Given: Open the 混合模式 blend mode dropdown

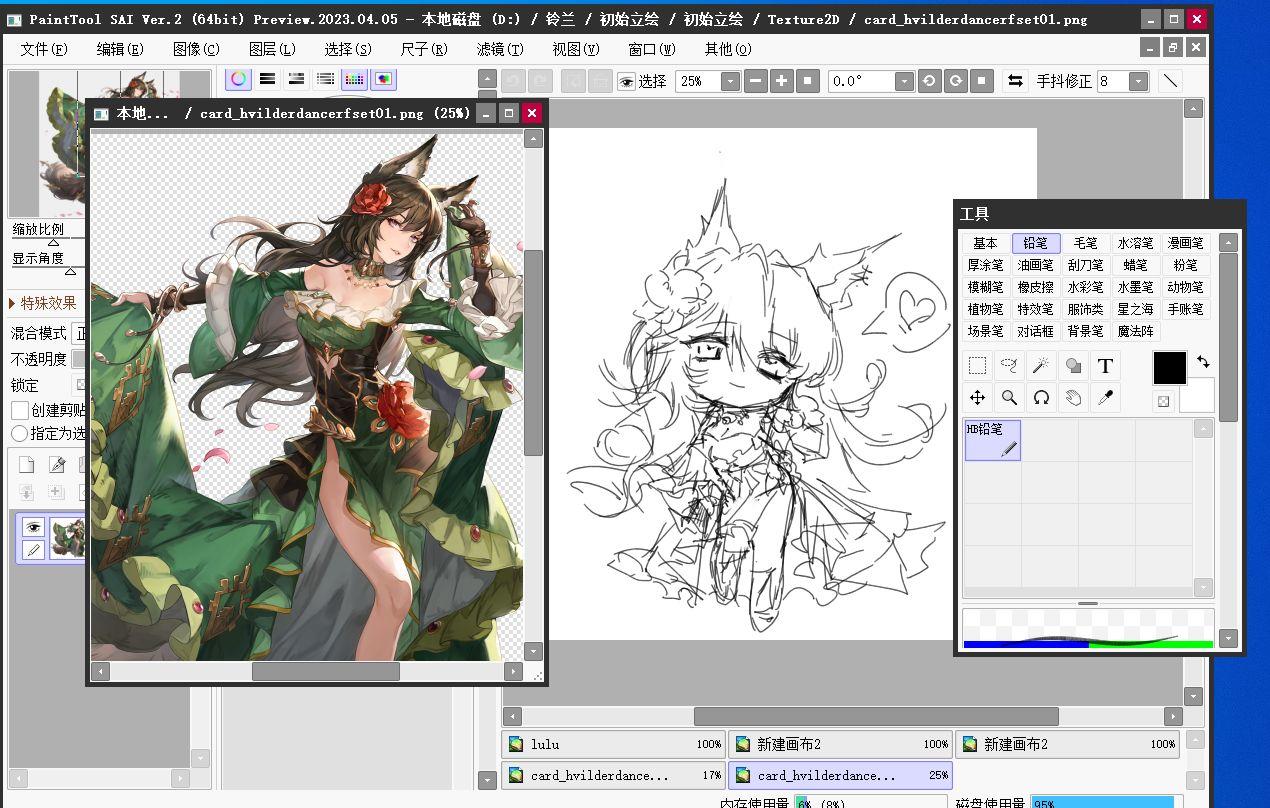Looking at the screenshot, I should pyautogui.click(x=79, y=333).
